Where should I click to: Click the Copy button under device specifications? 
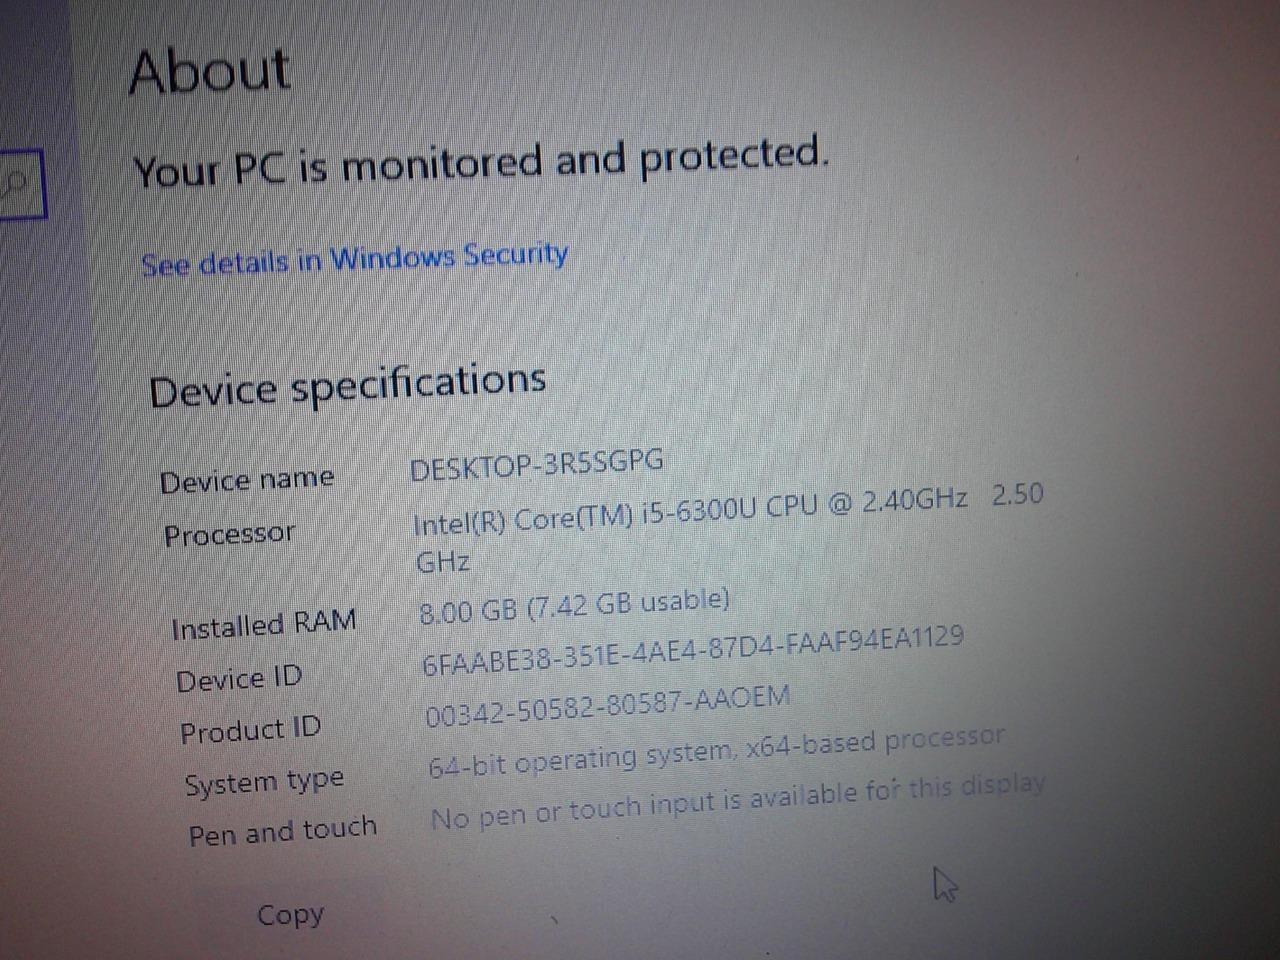pyautogui.click(x=290, y=915)
